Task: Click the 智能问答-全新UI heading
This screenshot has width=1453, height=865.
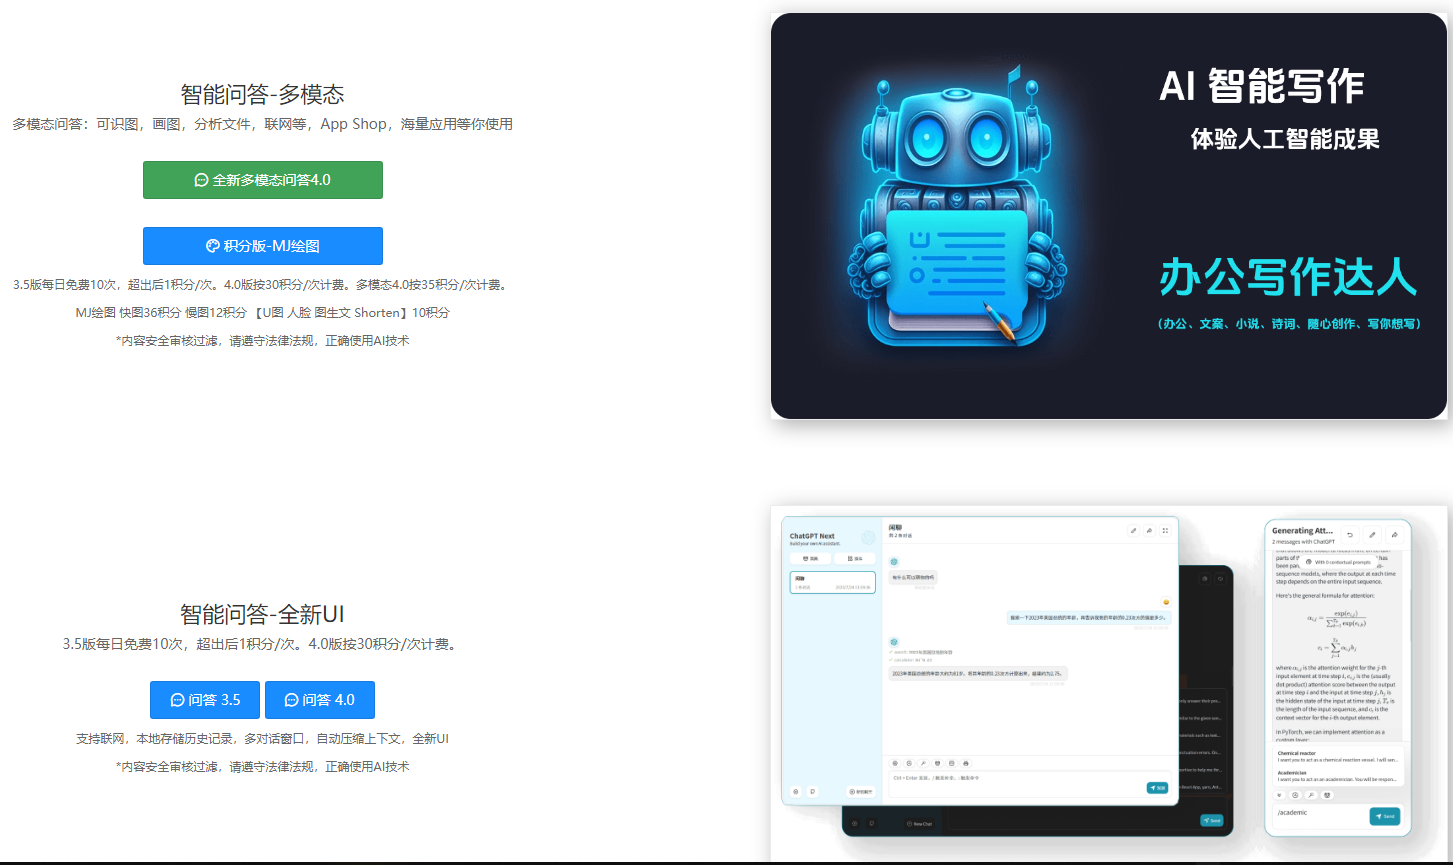Action: pos(262,614)
